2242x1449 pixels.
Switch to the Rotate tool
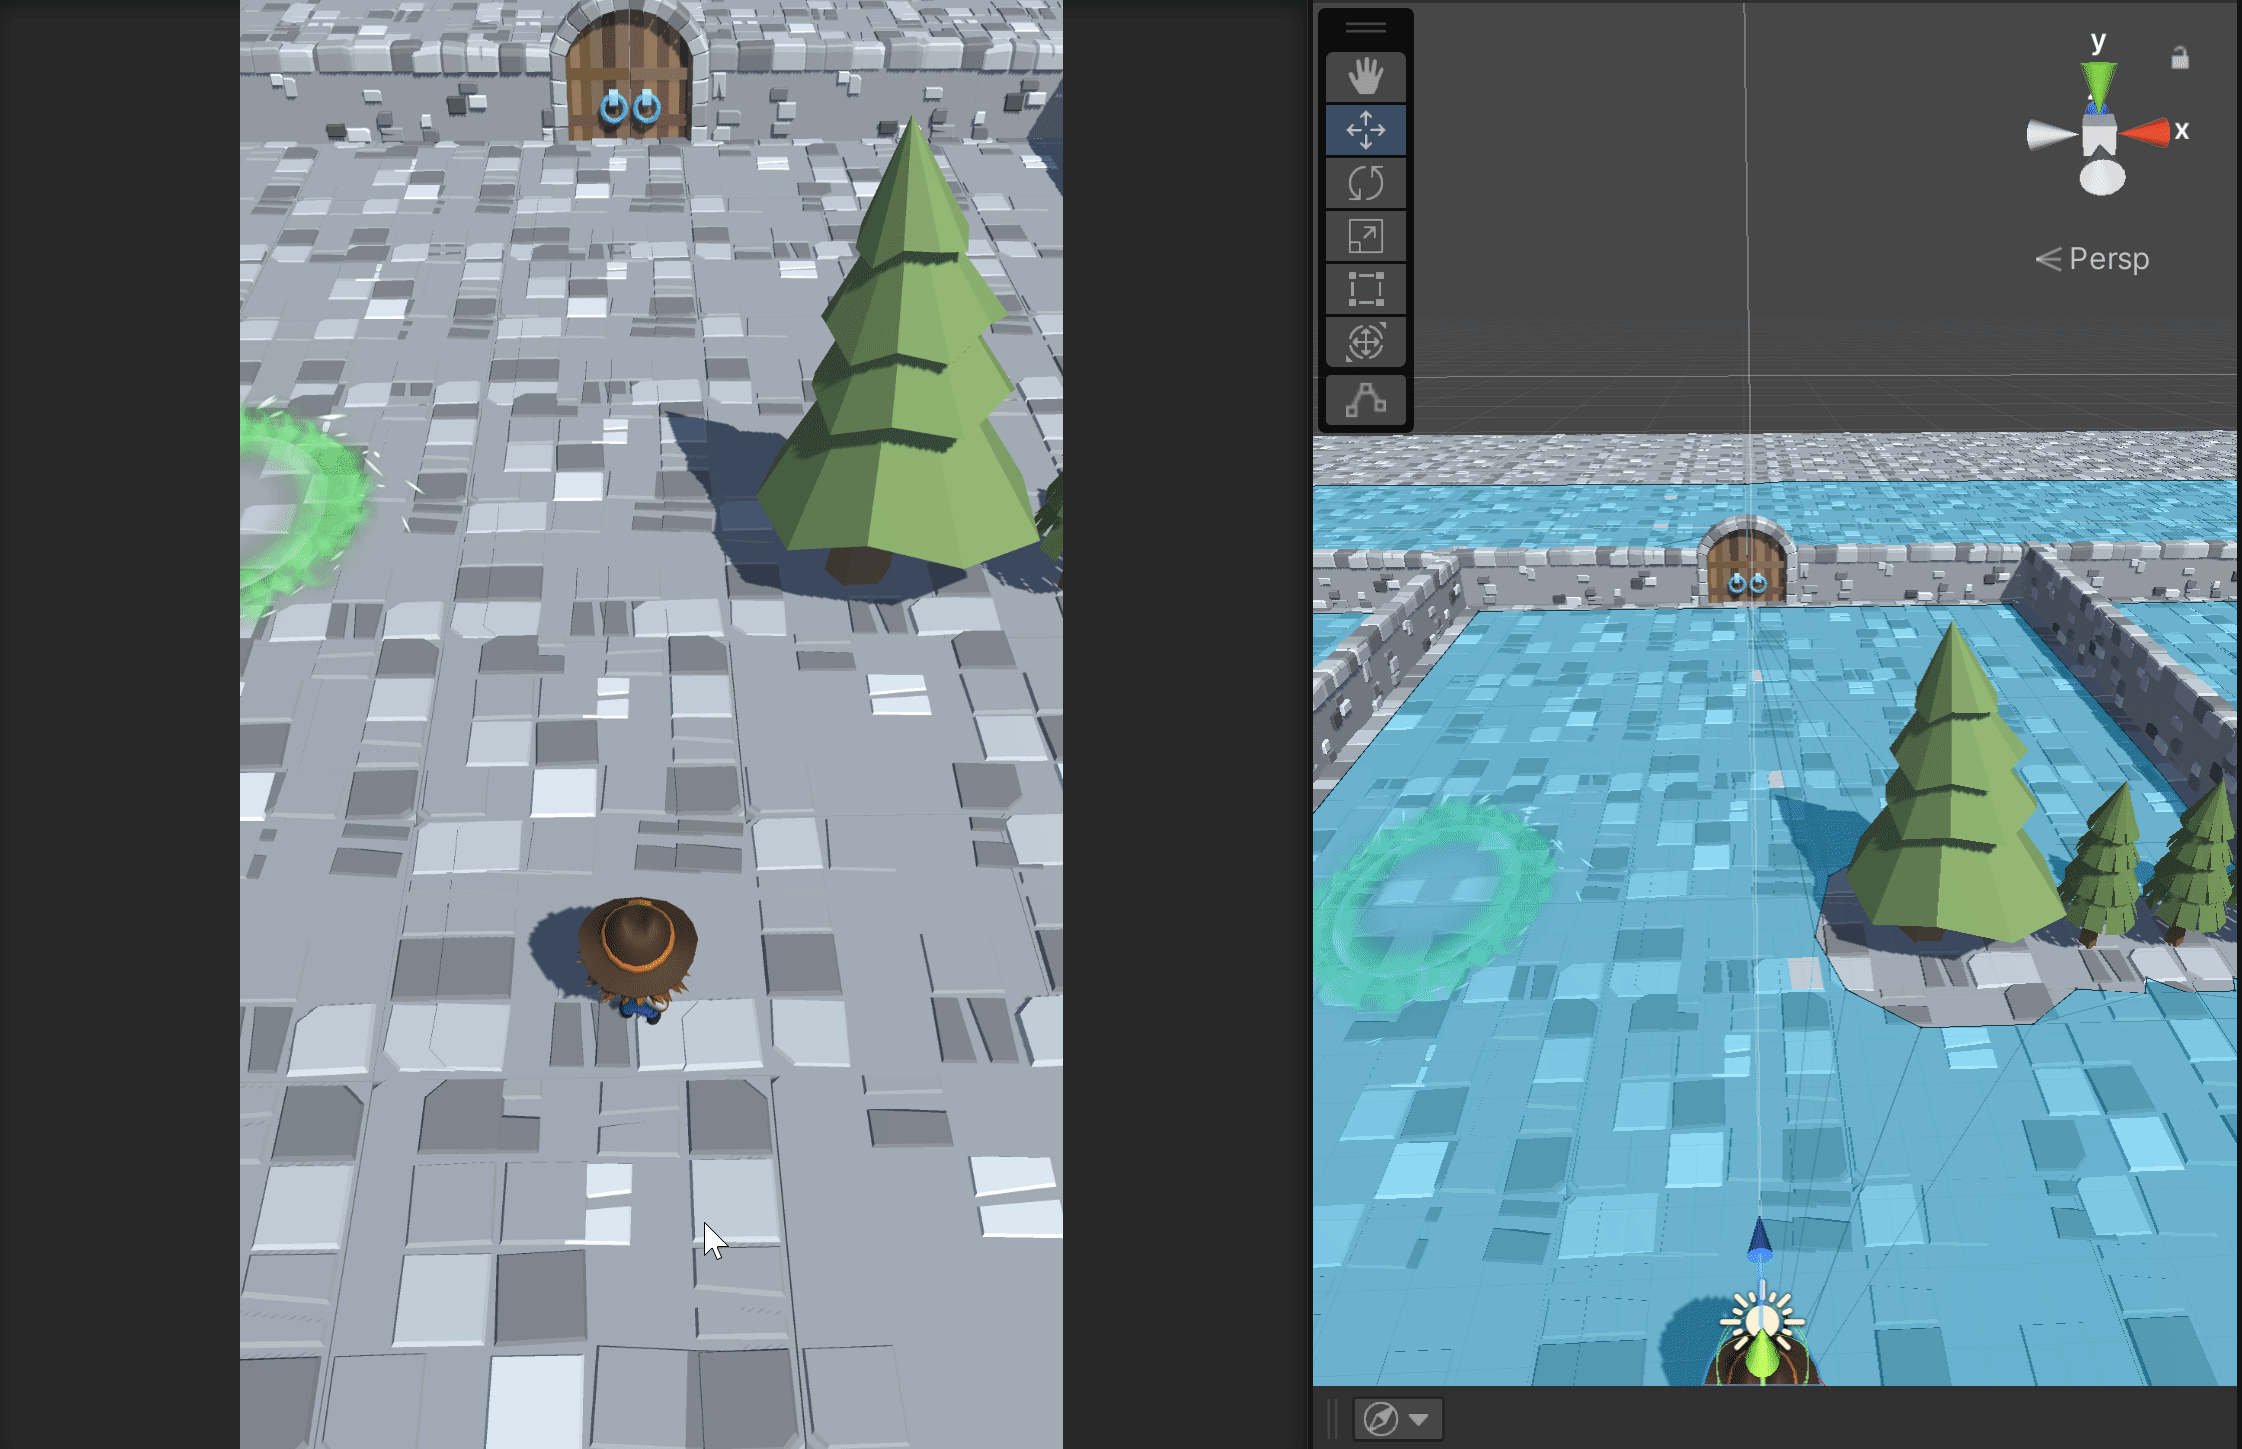tap(1365, 183)
